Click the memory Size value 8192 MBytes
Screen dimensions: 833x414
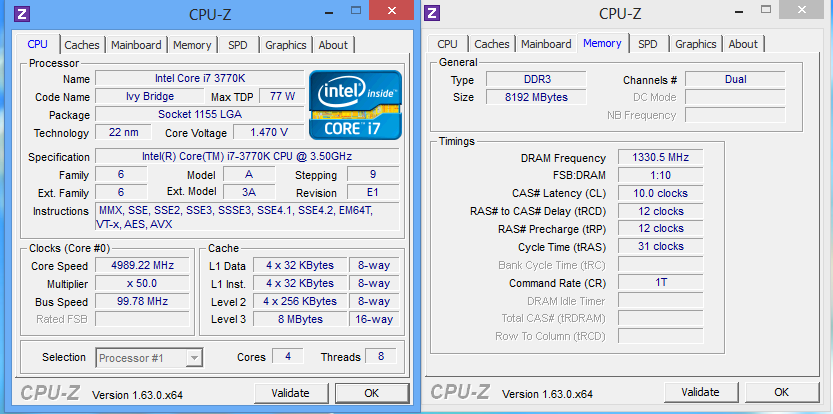(x=537, y=97)
